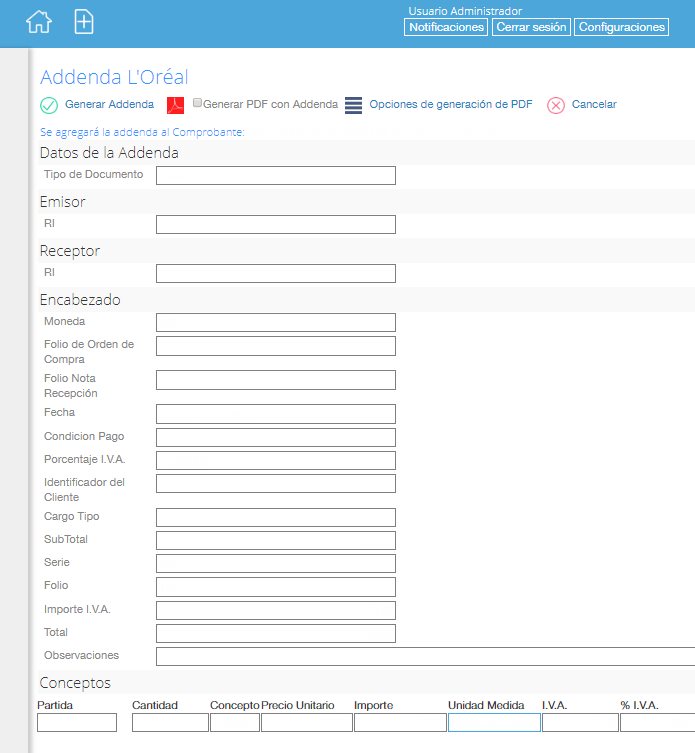This screenshot has height=753, width=695.
Task: Click the Generar Addenda link
Action: pyautogui.click(x=110, y=104)
